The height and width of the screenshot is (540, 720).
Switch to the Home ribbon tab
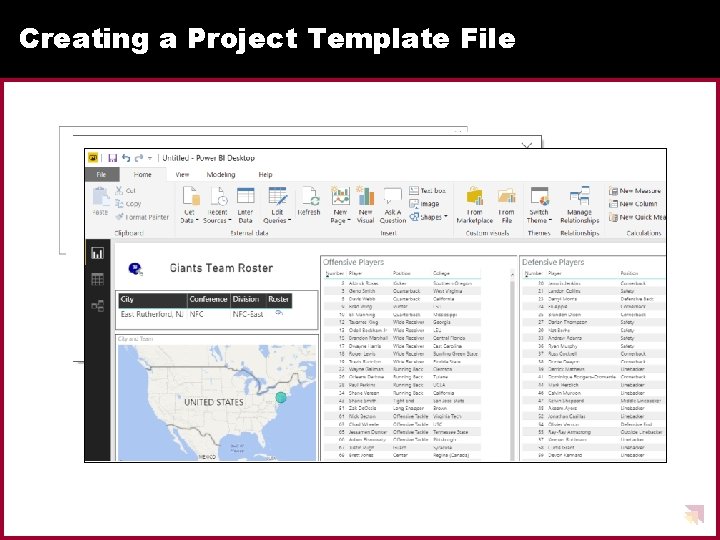(142, 174)
